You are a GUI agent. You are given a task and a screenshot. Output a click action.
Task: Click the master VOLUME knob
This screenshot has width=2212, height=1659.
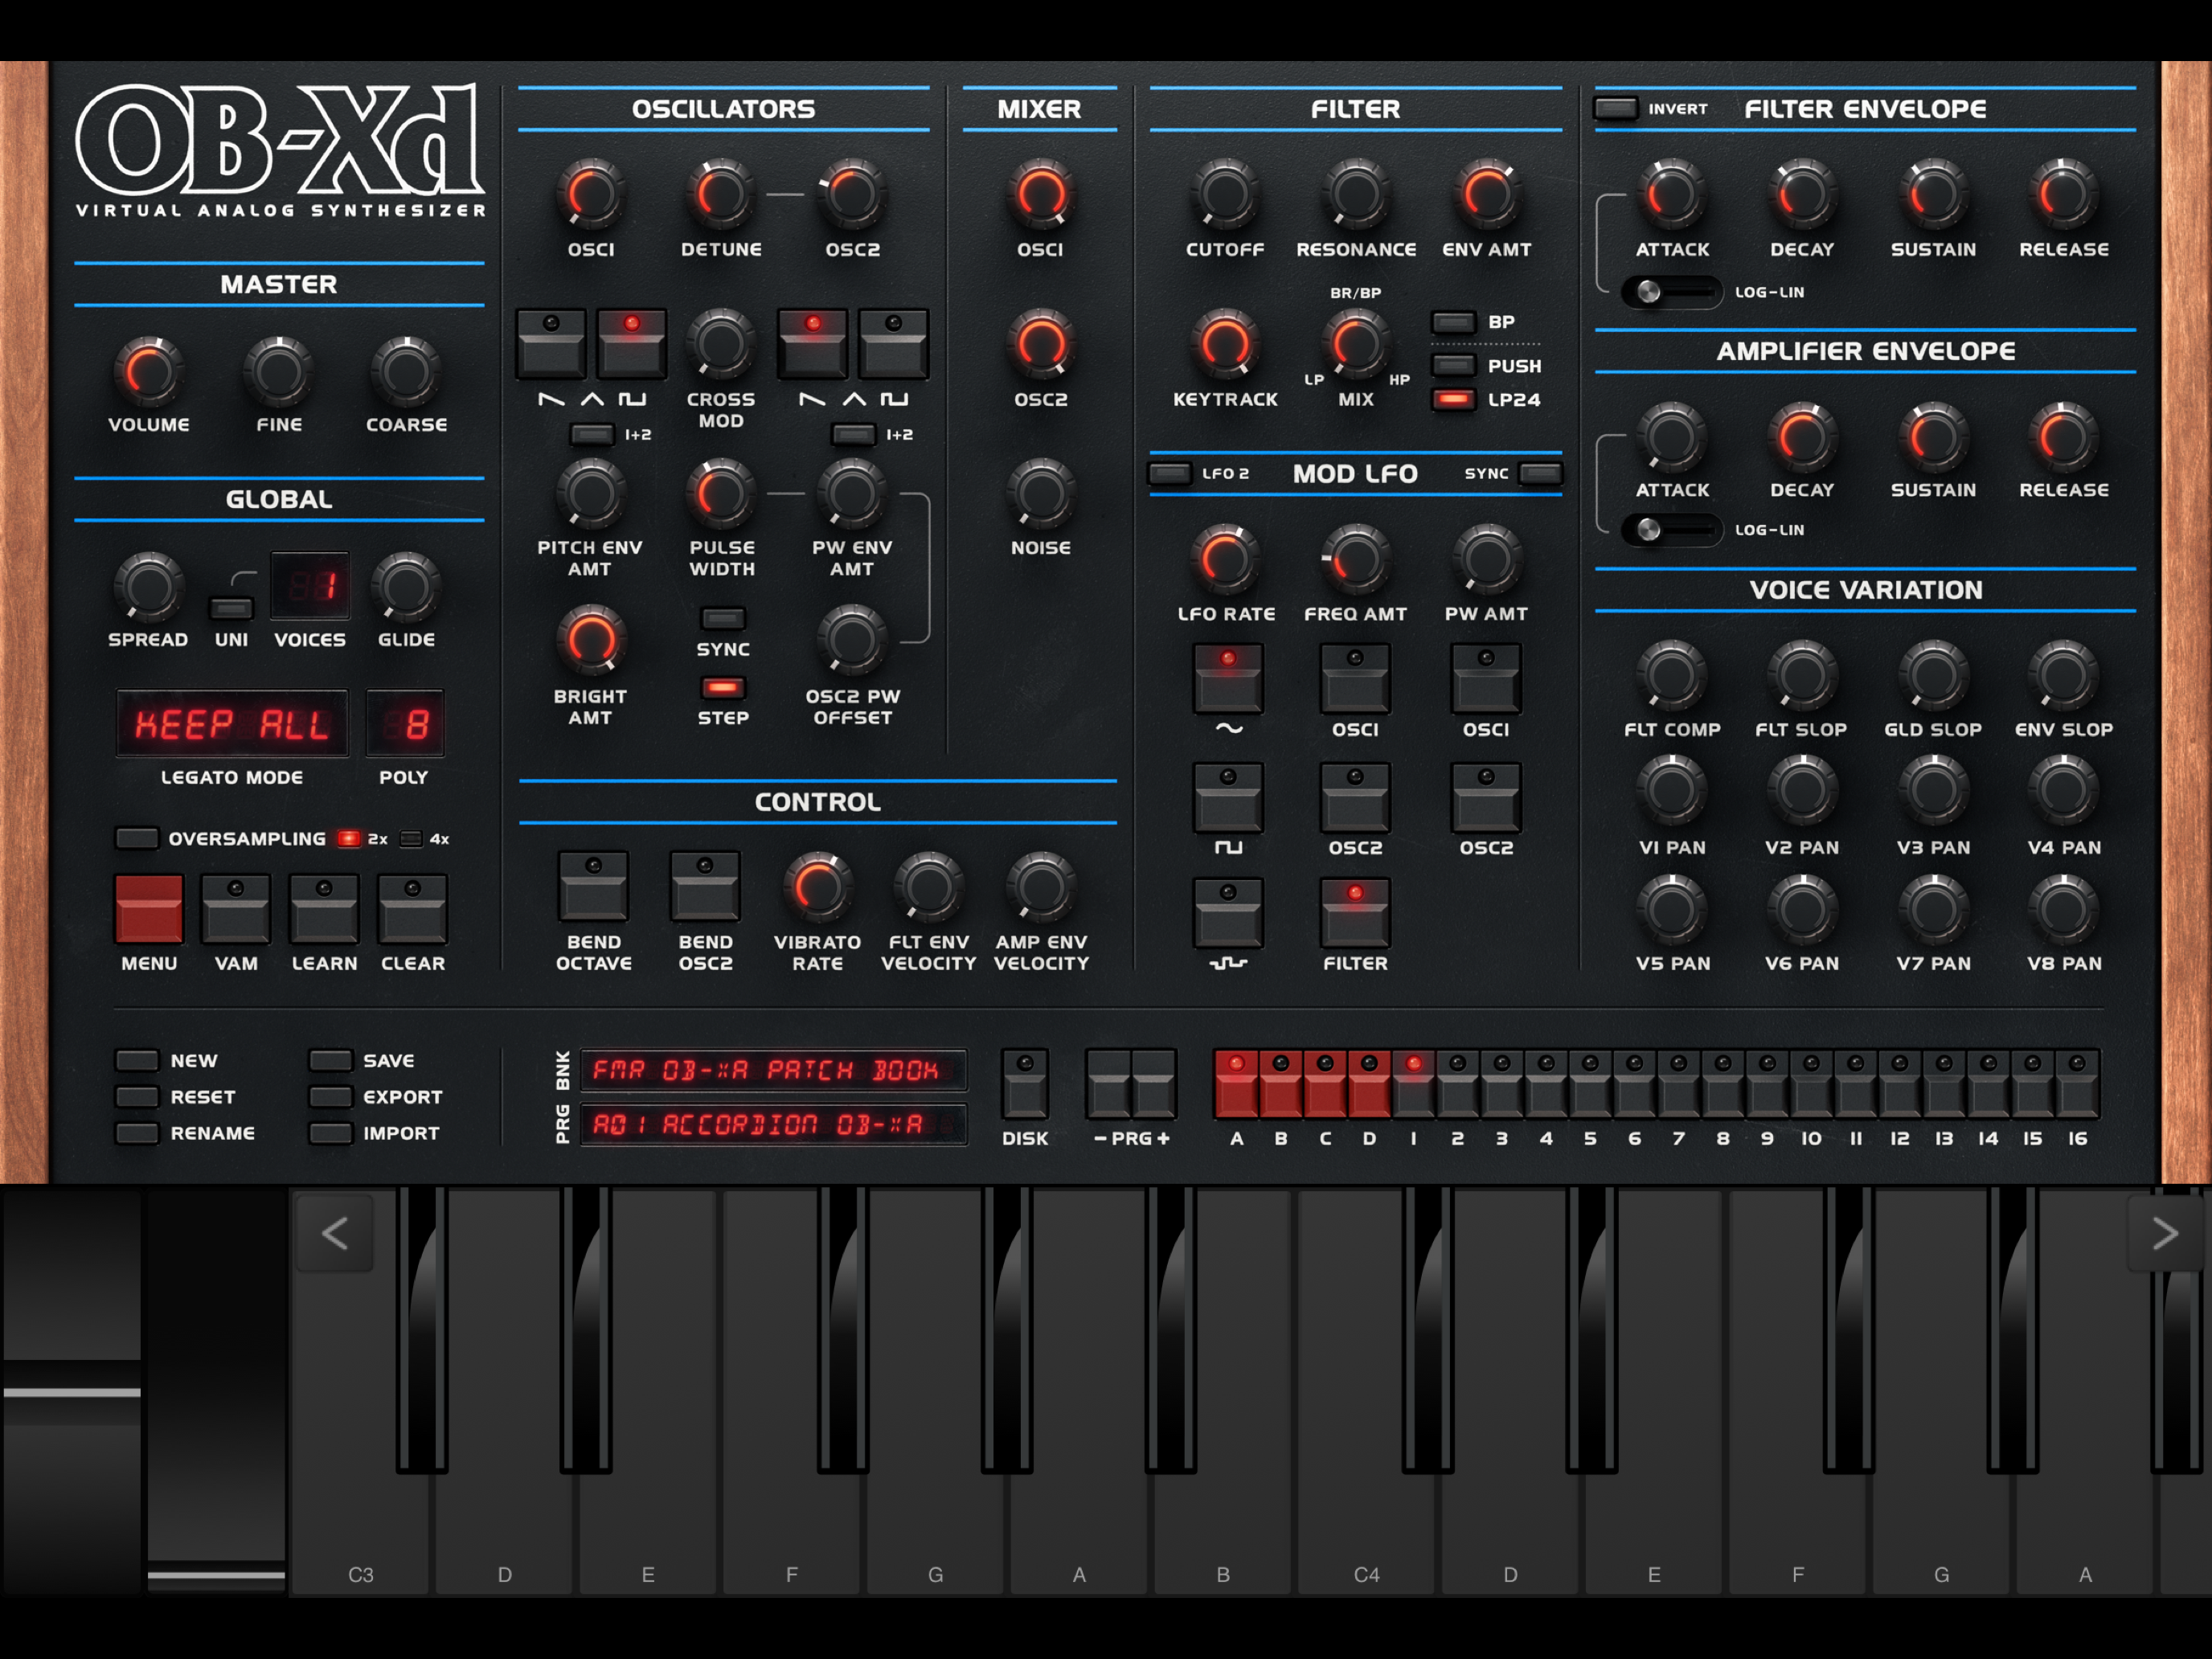pyautogui.click(x=149, y=371)
